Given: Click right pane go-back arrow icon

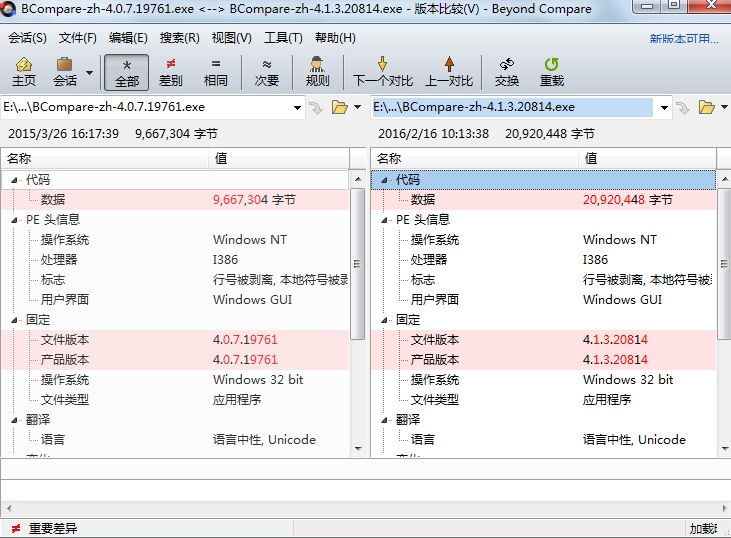Looking at the screenshot, I should pyautogui.click(x=683, y=108).
